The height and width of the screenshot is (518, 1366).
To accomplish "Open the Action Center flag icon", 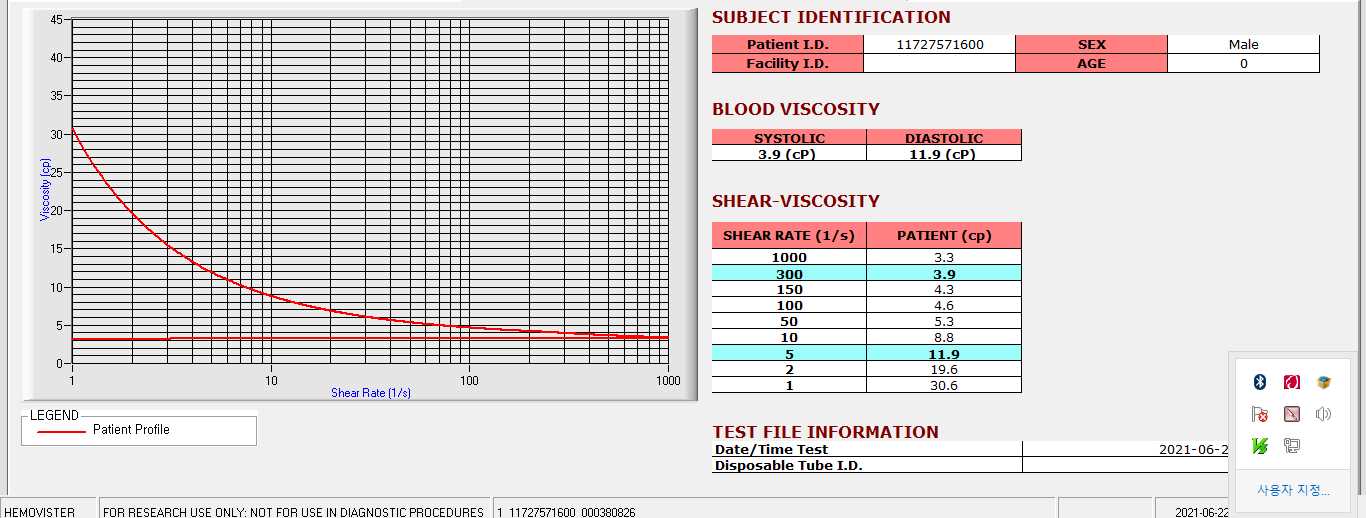I will point(1260,414).
